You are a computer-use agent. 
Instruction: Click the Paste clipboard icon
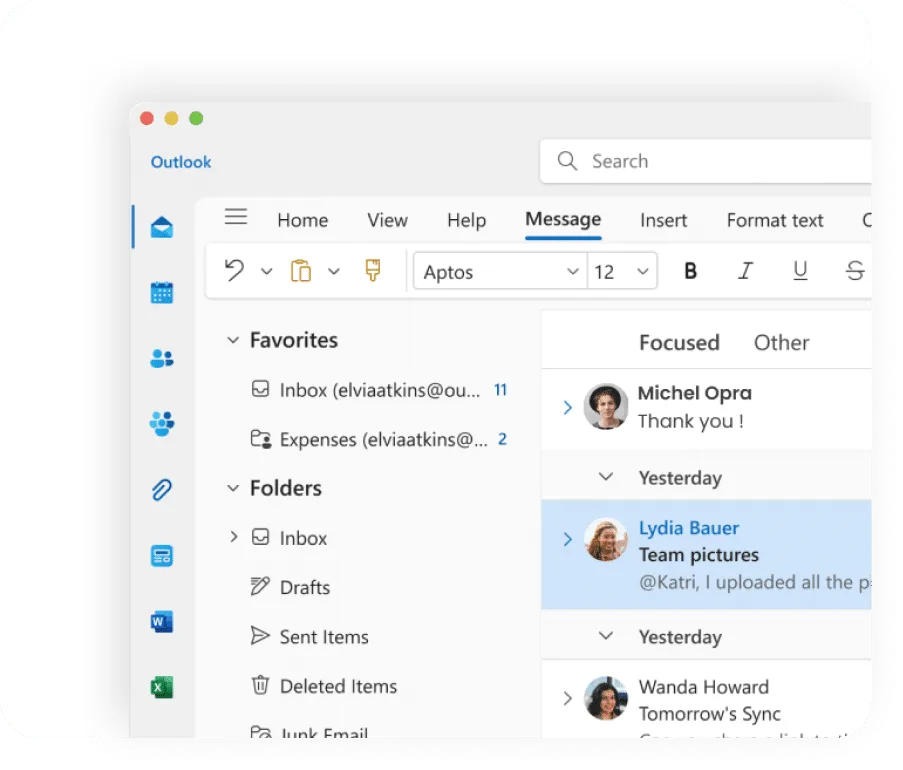301,271
